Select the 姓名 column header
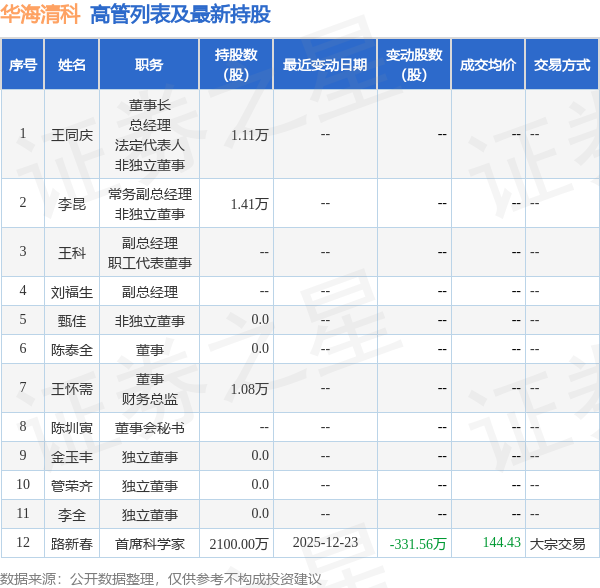The width and height of the screenshot is (600, 588). [72, 65]
